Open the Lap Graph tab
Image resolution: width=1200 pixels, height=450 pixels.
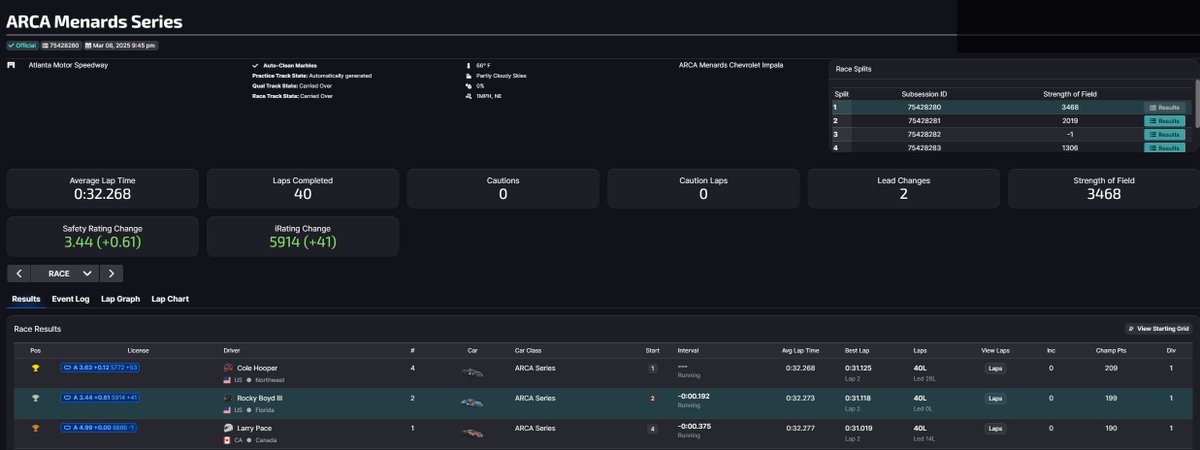click(121, 299)
